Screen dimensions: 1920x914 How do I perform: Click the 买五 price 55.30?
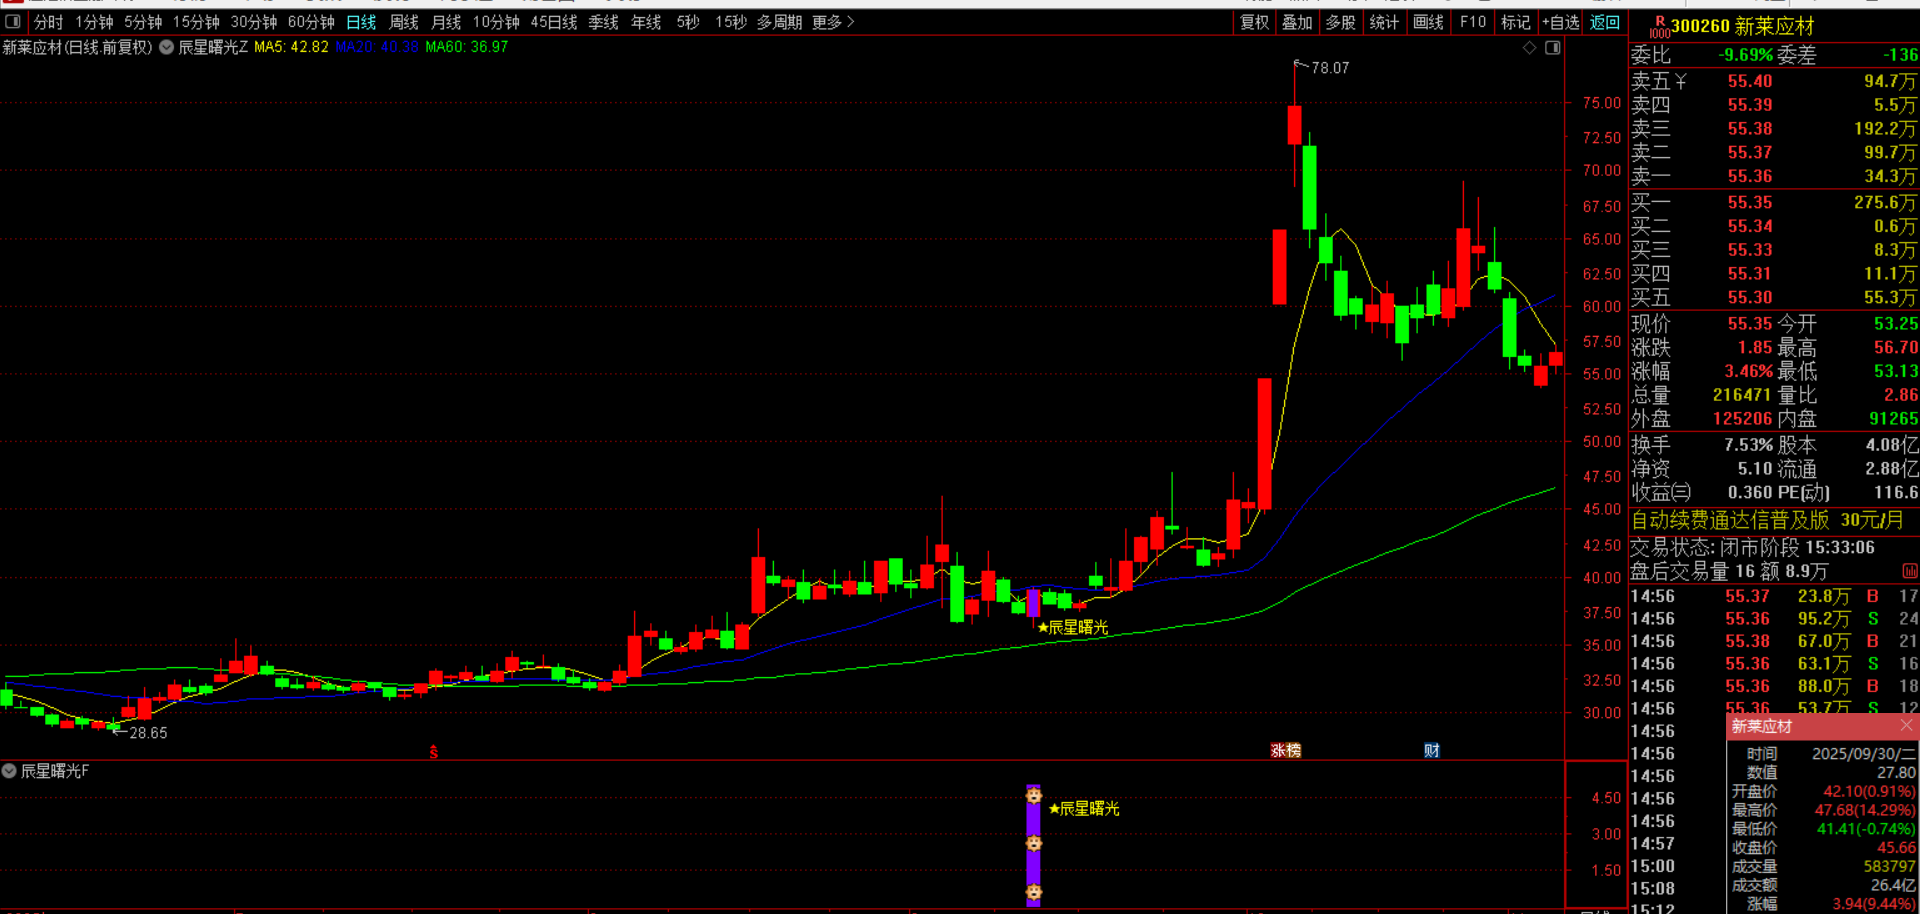(x=1749, y=297)
